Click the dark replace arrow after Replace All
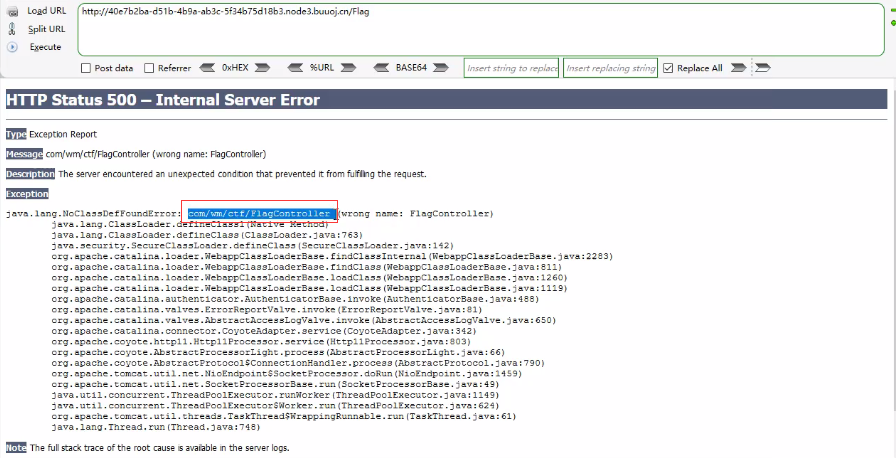This screenshot has height=458, width=896. (738, 68)
